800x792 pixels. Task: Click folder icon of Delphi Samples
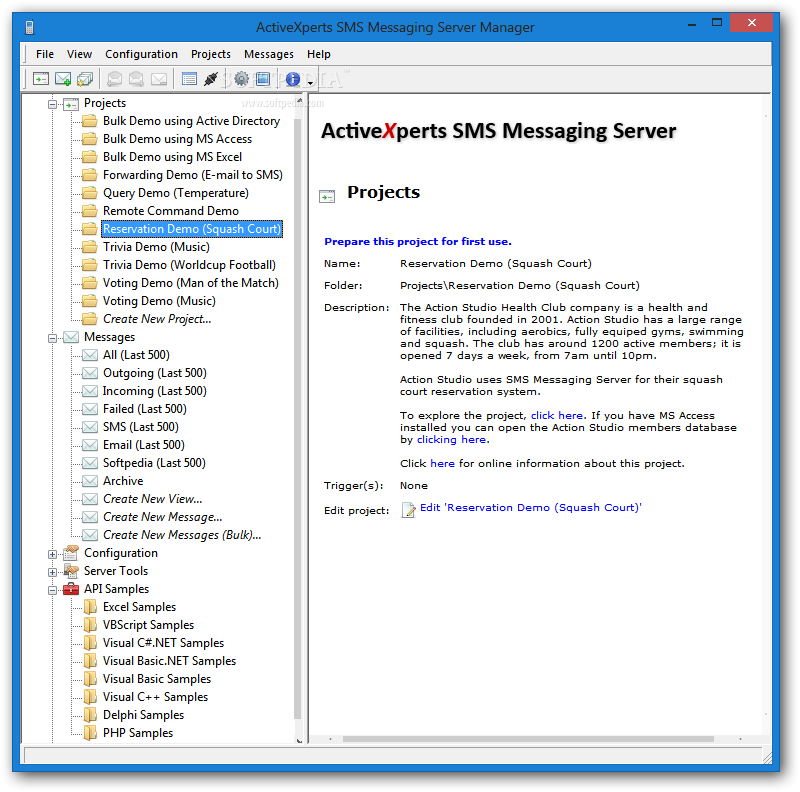[90, 715]
